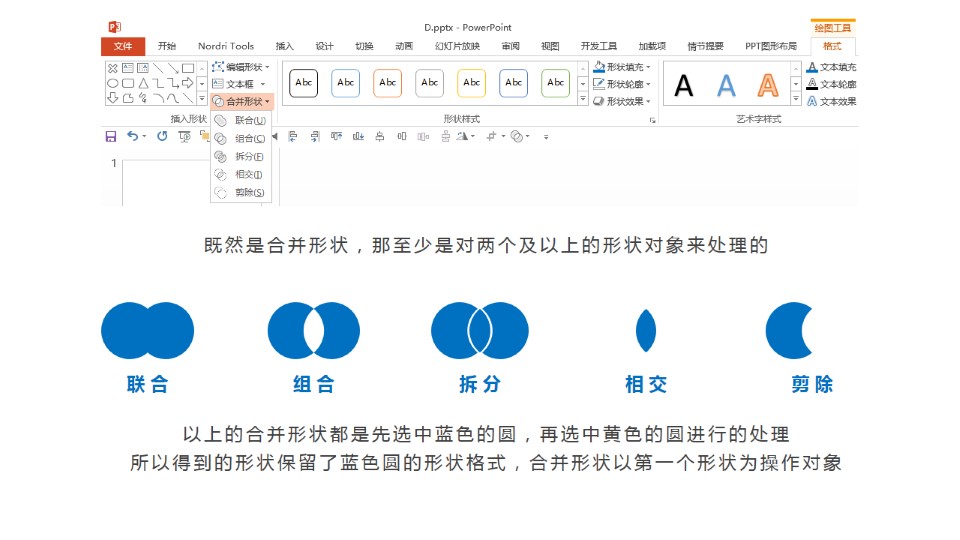Click the 形状效果 shape effects icon

click(598, 101)
